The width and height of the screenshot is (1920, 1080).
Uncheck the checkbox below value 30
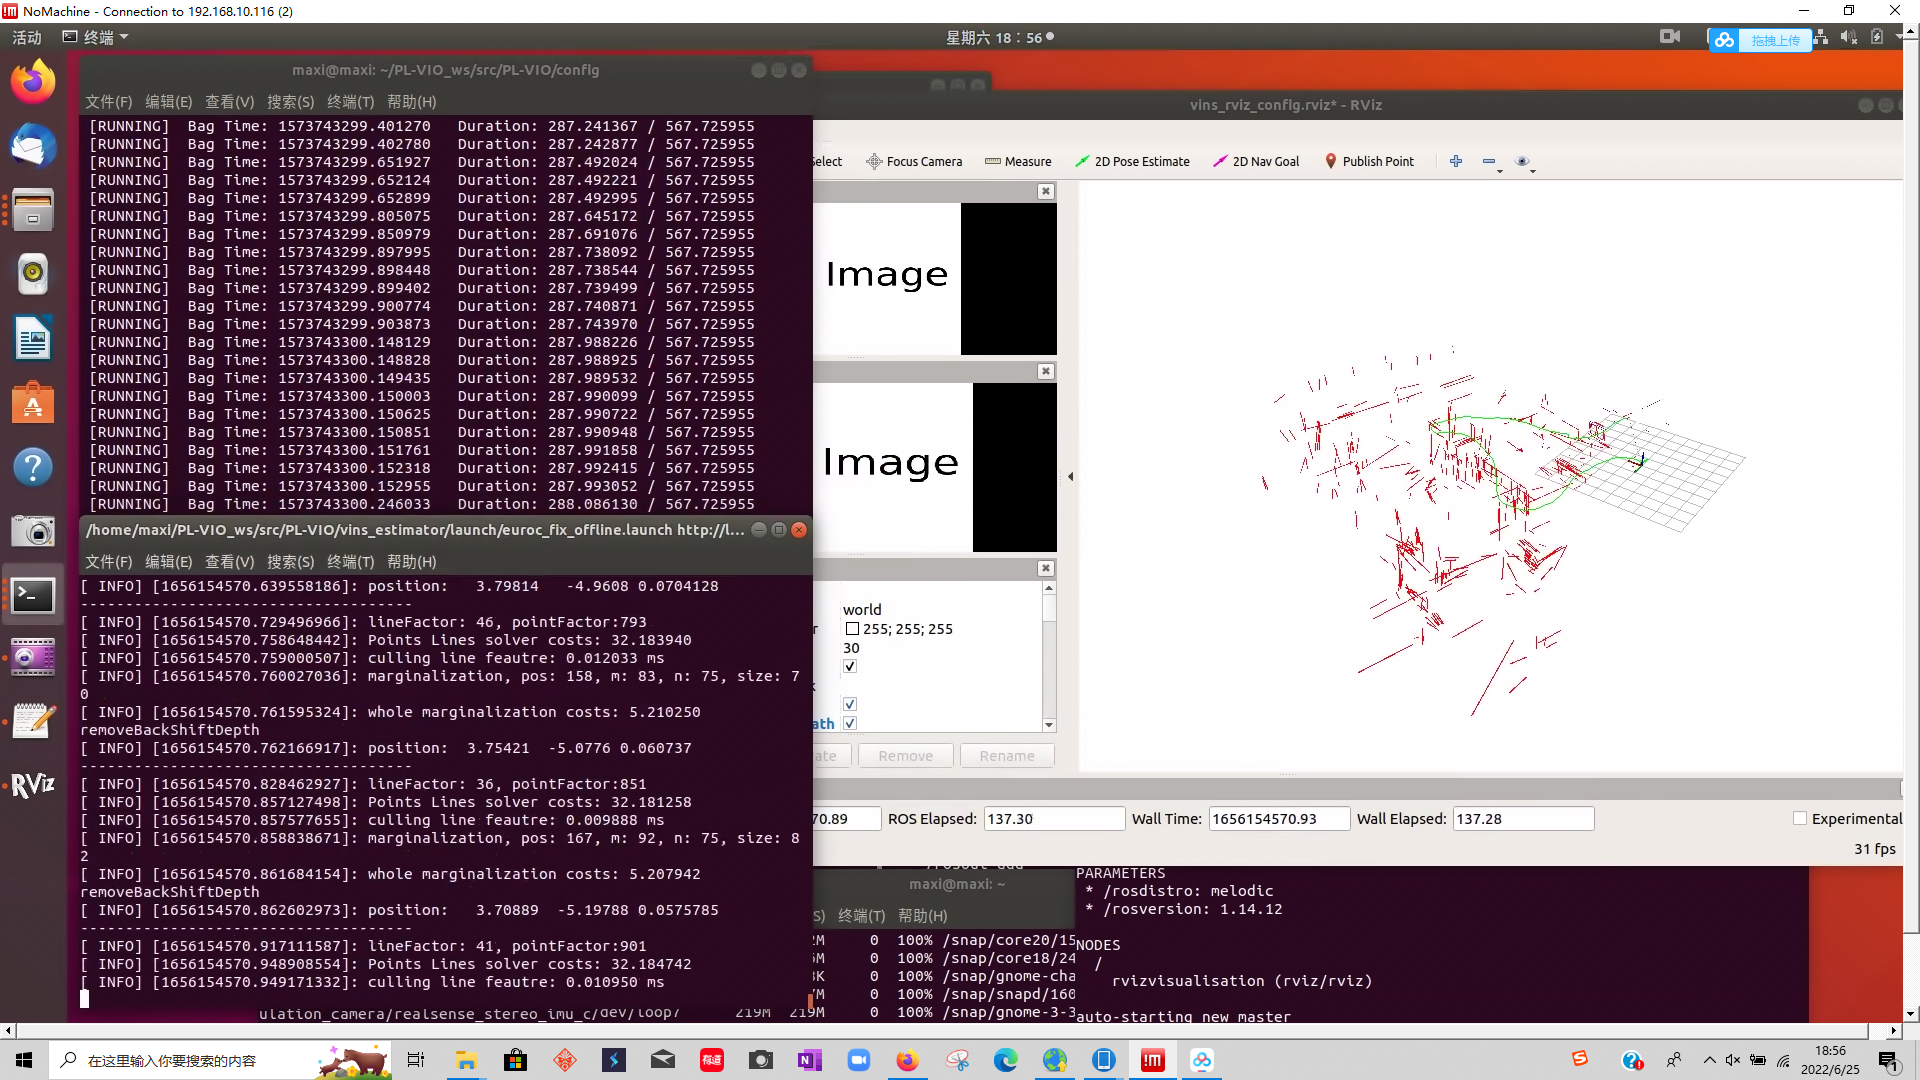pos(850,666)
